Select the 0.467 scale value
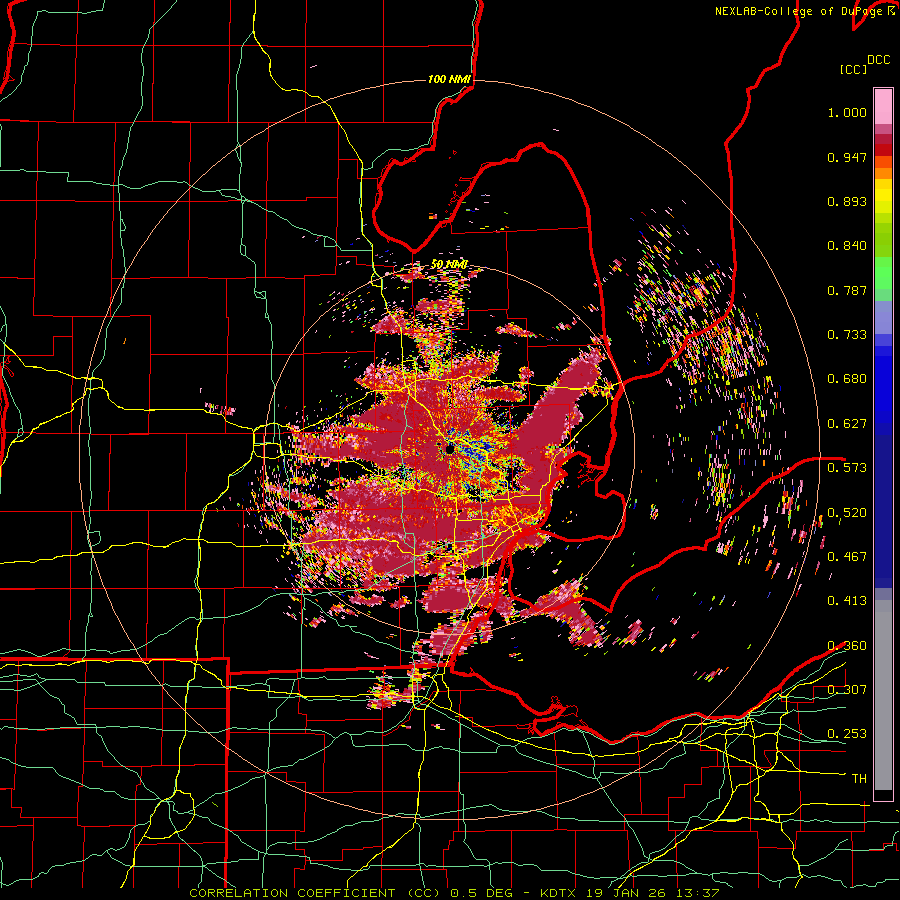900x900 pixels. (847, 557)
